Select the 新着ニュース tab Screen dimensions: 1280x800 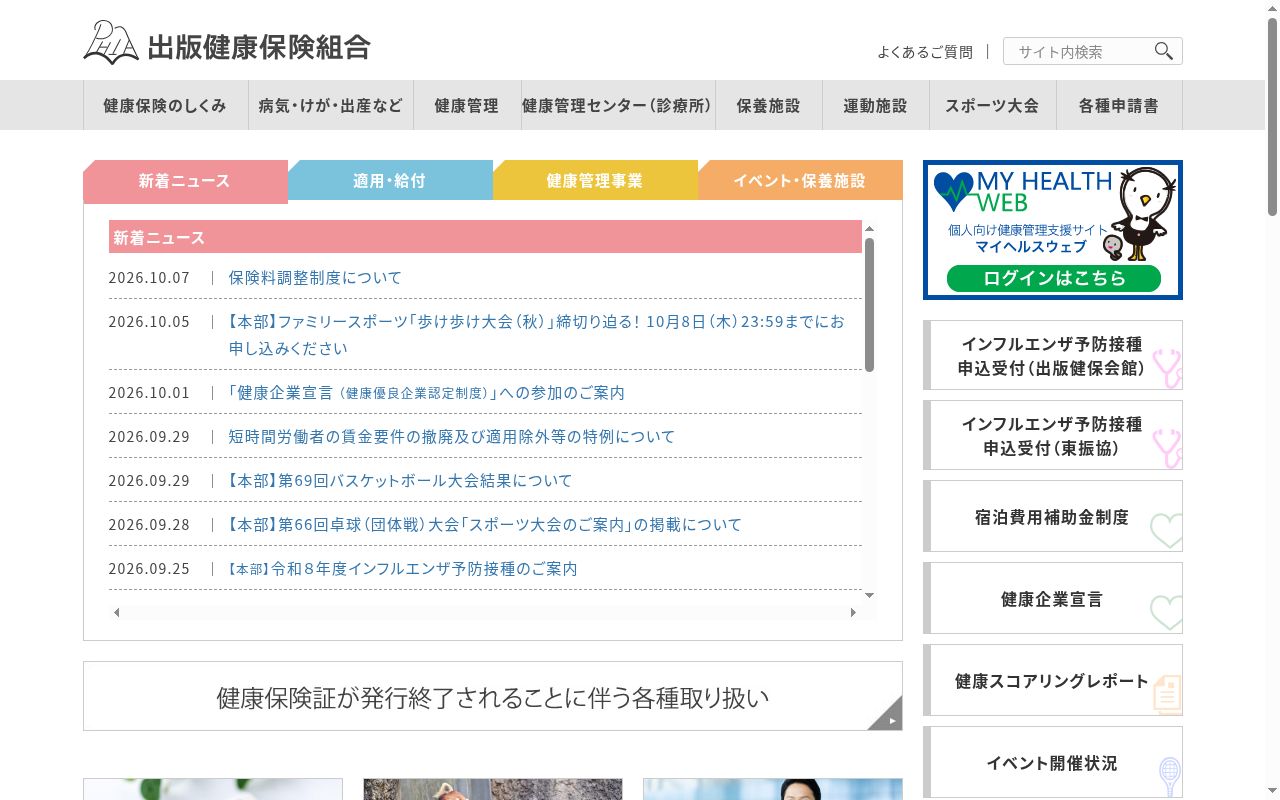click(x=185, y=181)
